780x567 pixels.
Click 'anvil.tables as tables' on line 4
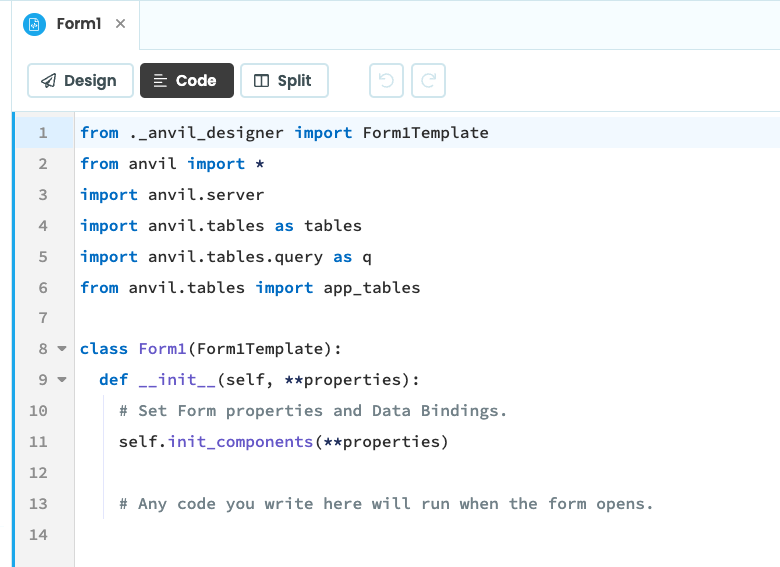click(255, 226)
